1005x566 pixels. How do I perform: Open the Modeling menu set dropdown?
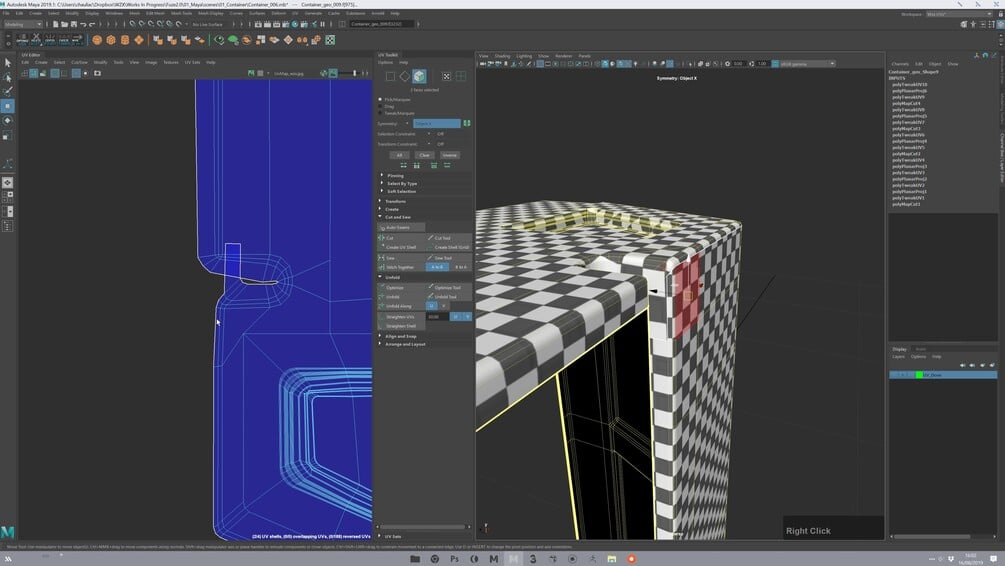(23, 24)
